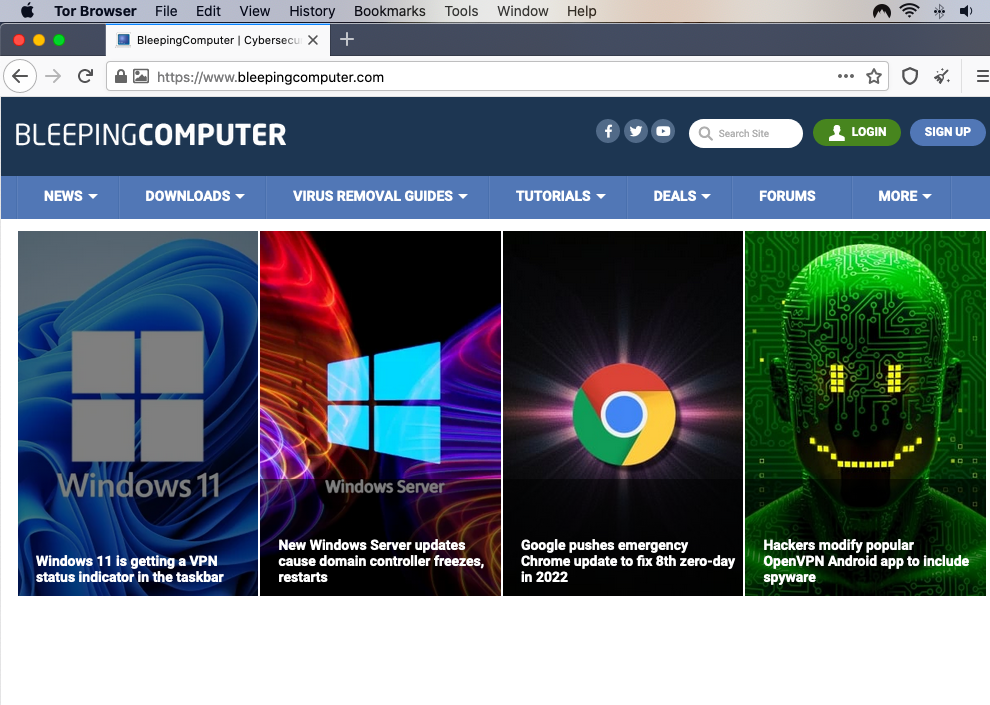Click headline 'Windows 11 is getting a VPN'
This screenshot has height=705, width=990.
pyautogui.click(x=129, y=569)
